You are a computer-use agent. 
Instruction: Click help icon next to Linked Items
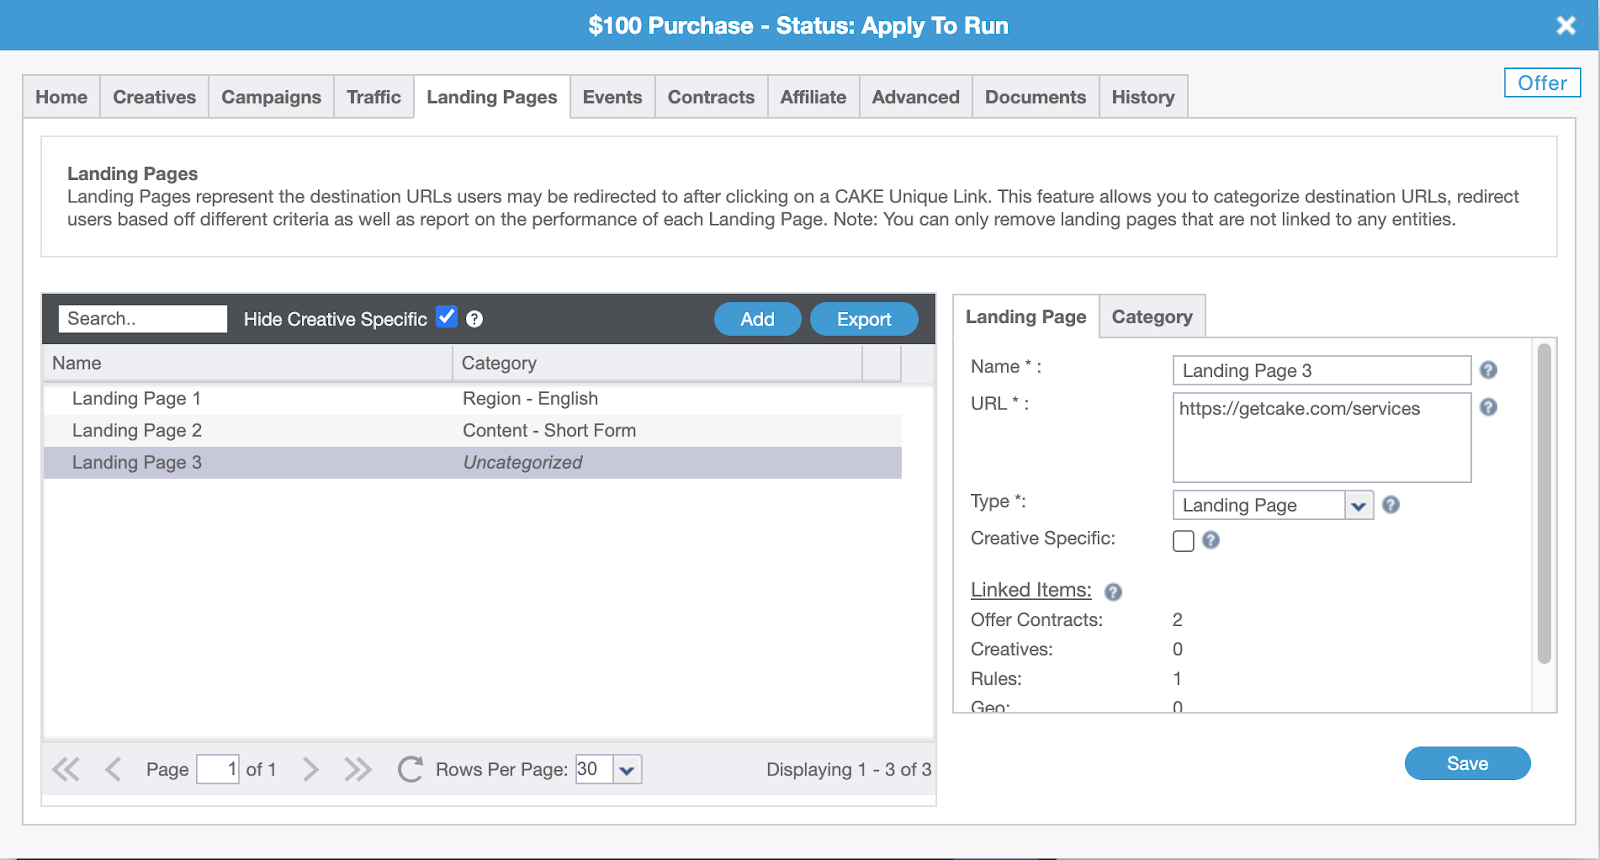1113,592
